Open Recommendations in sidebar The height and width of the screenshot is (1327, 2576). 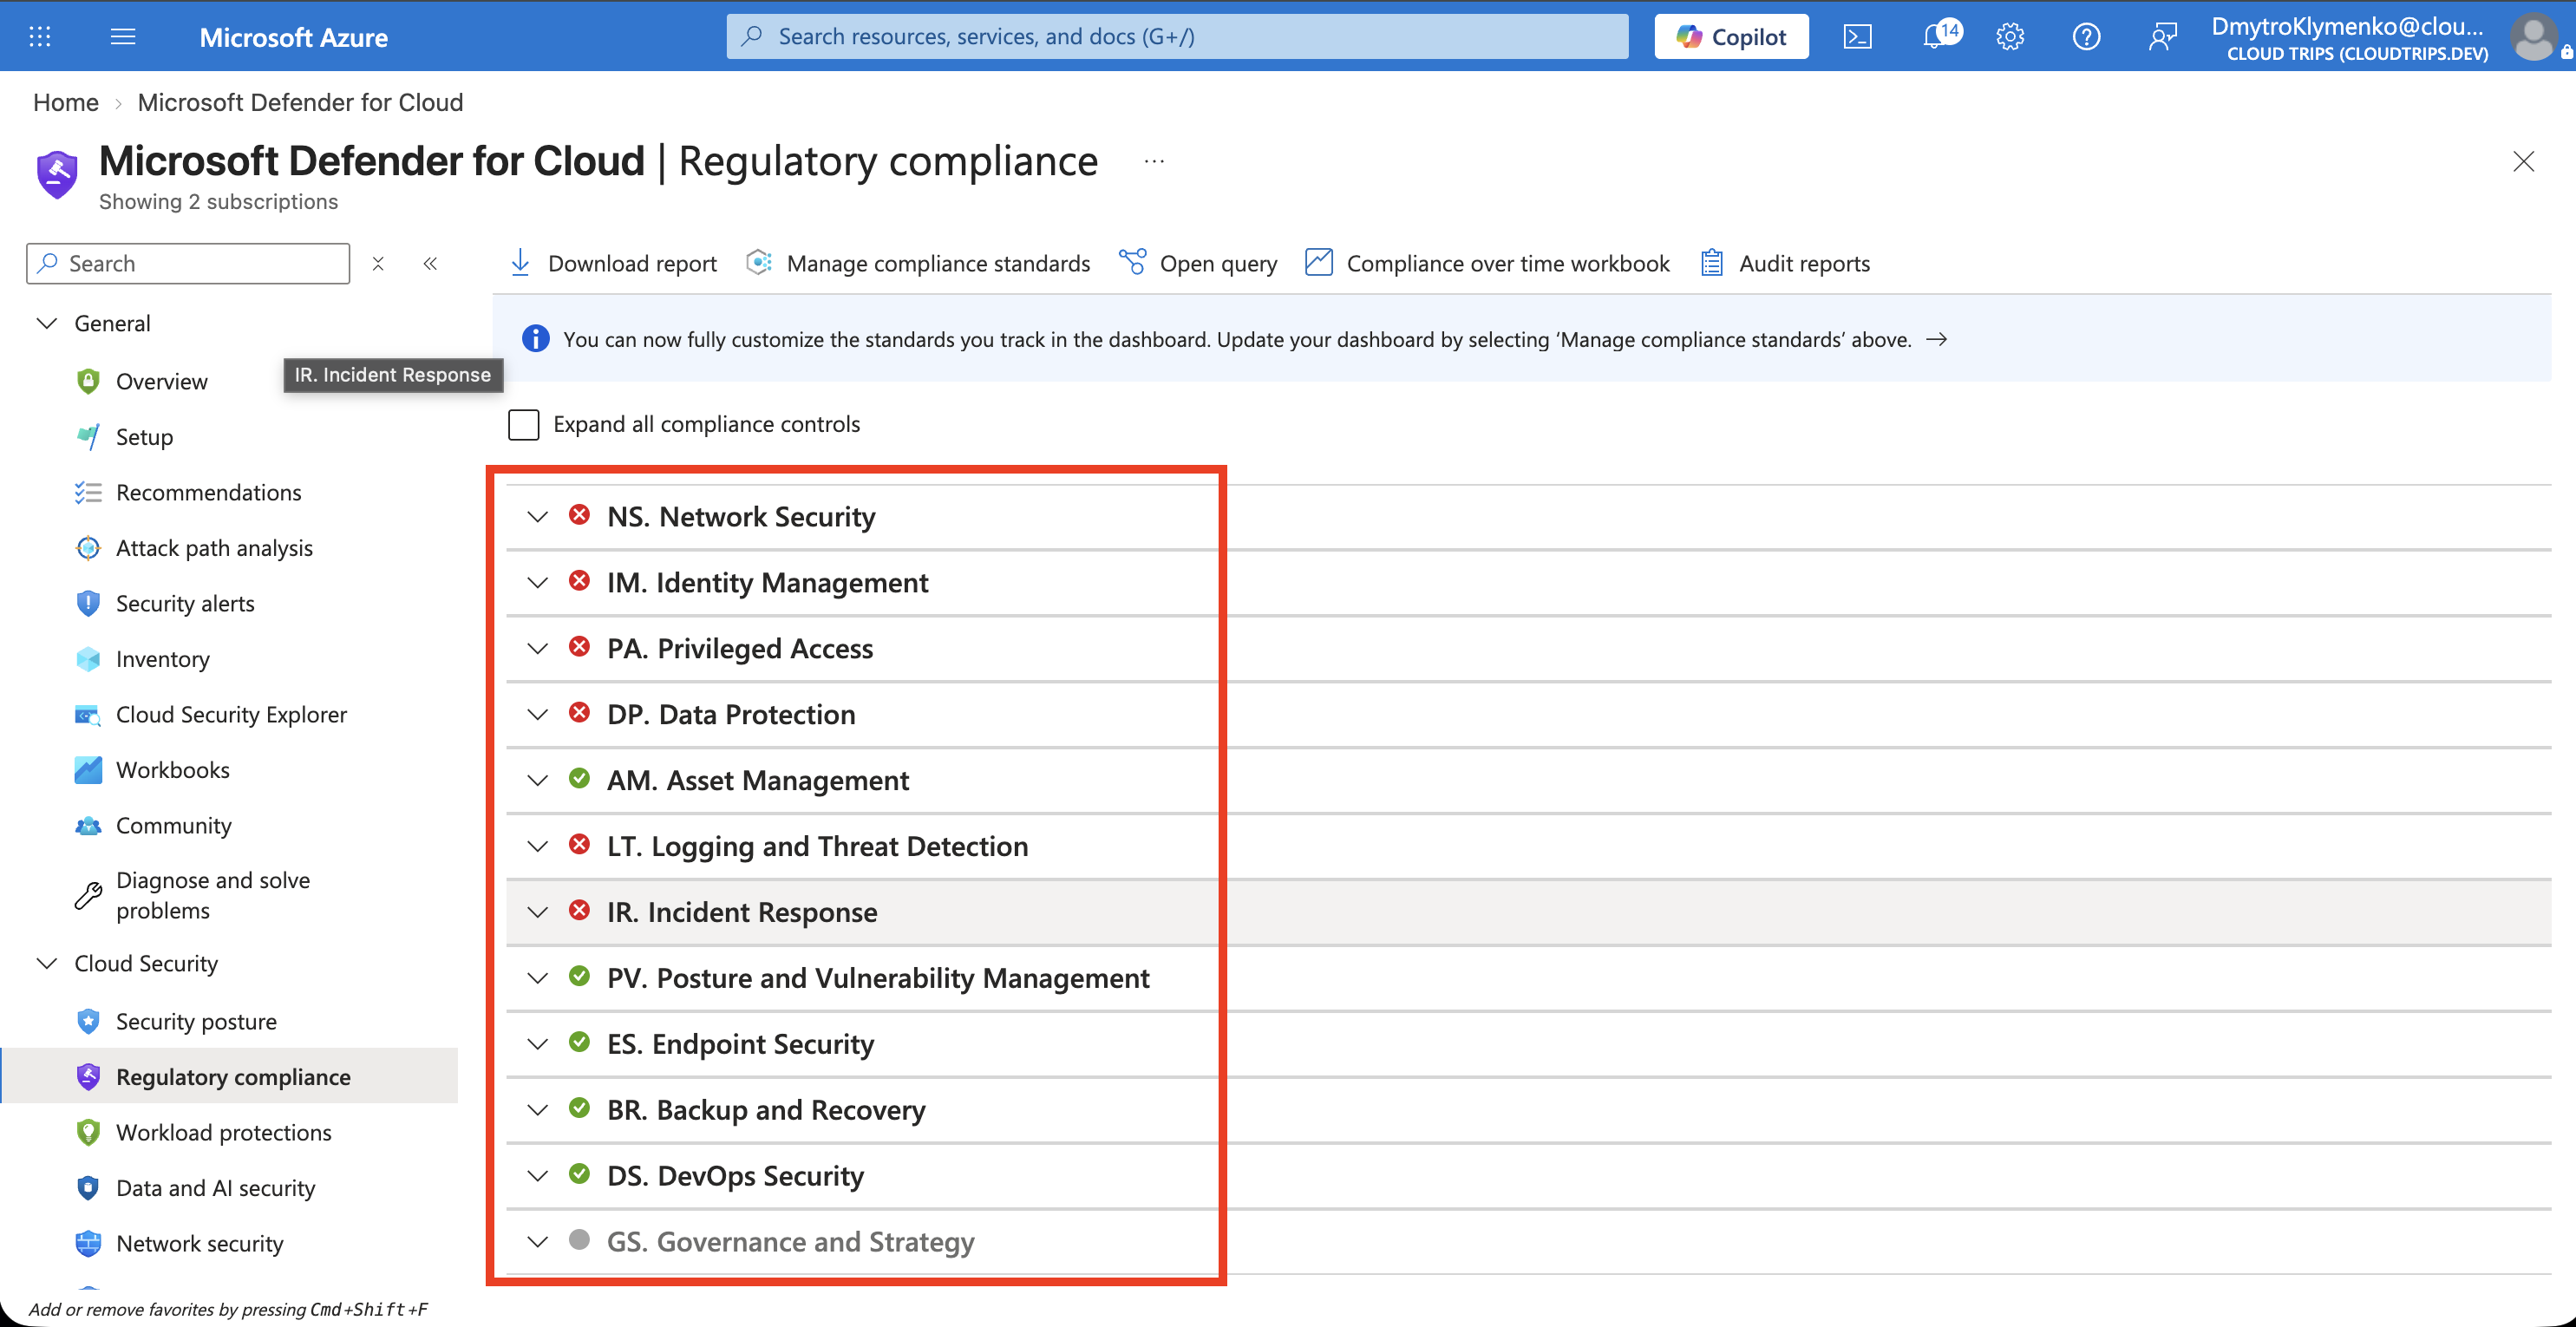point(209,492)
